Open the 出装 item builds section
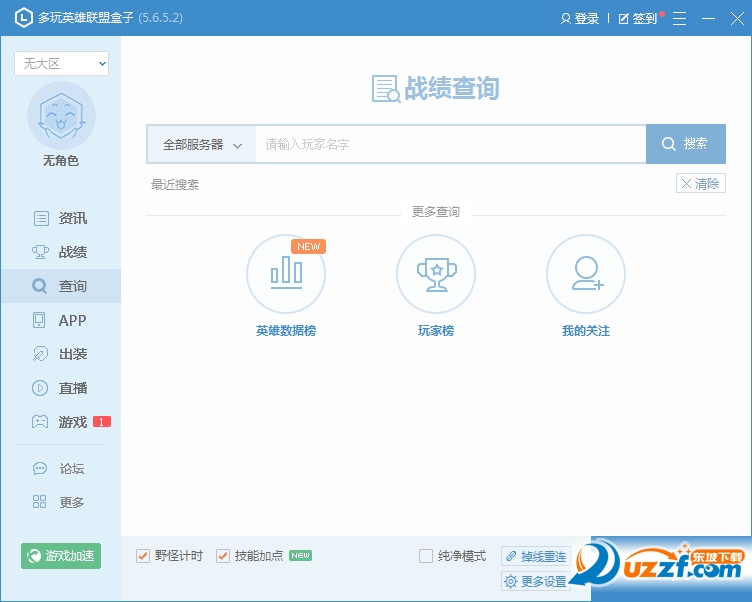 [x=60, y=354]
